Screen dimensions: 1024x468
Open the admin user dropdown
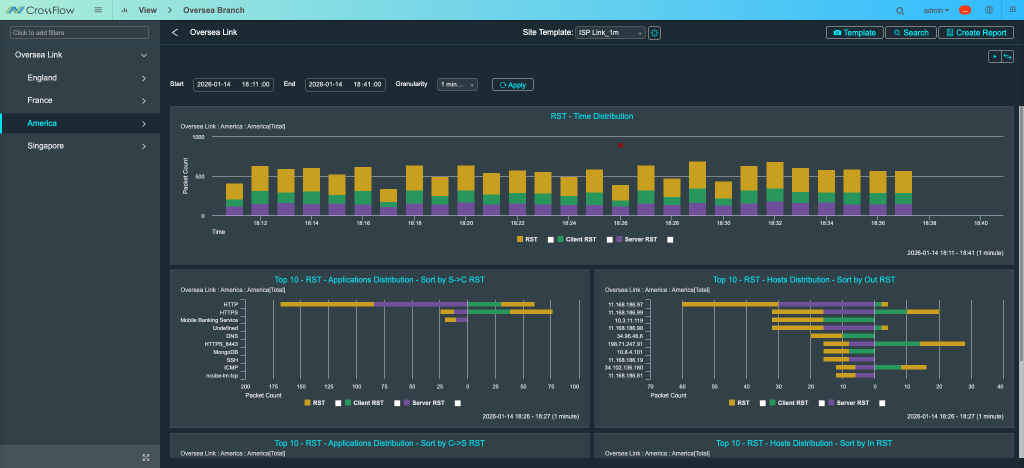coord(937,10)
